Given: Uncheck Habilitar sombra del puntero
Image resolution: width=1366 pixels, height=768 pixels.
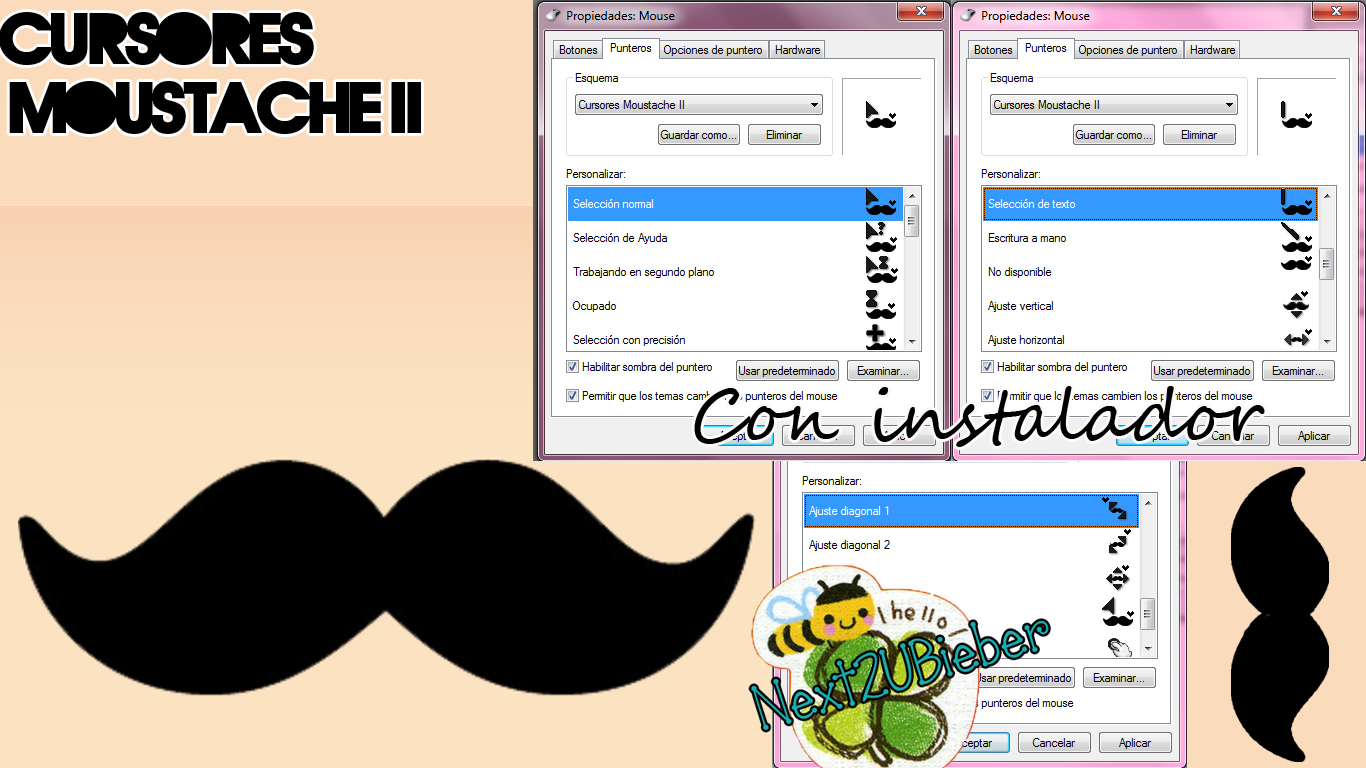Looking at the screenshot, I should (x=572, y=367).
